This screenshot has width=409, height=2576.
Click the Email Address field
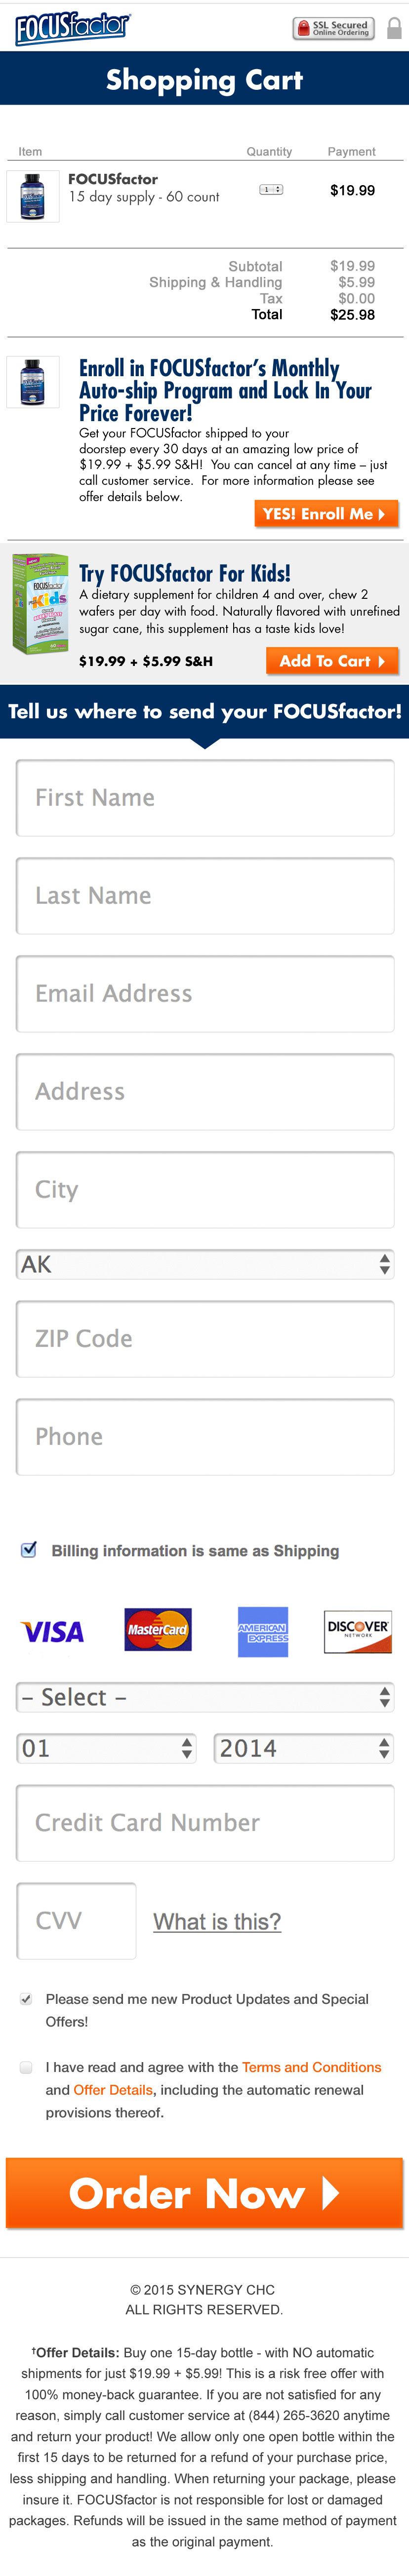point(205,993)
